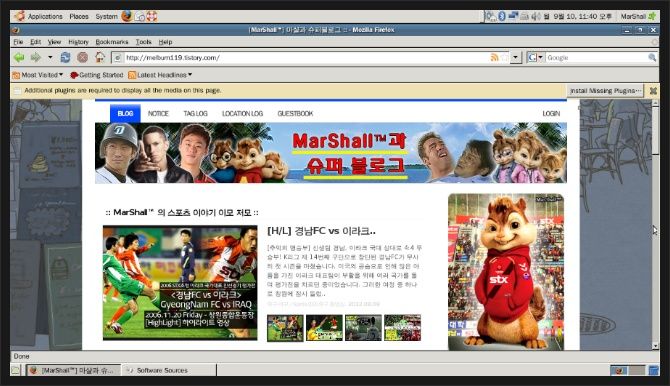Open the History menu
Image resolution: width=670 pixels, height=386 pixels.
tap(78, 42)
